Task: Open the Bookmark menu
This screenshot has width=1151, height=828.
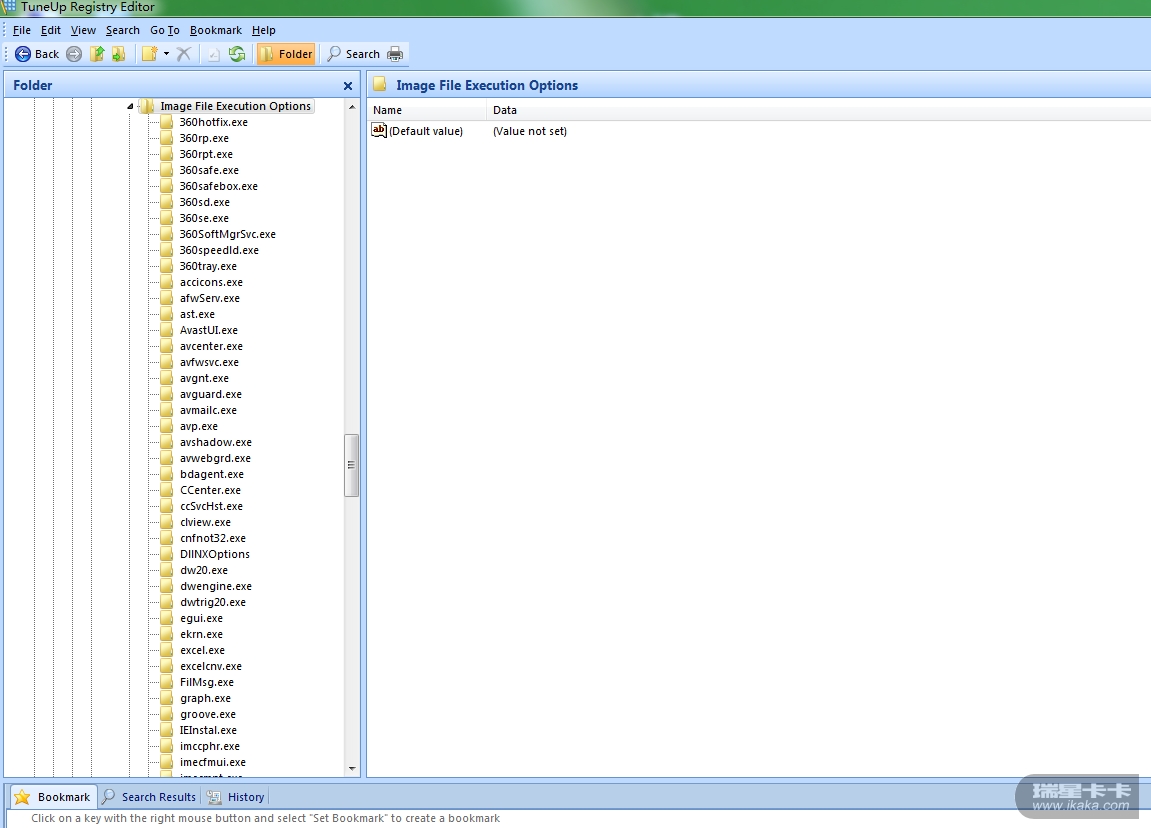Action: tap(215, 30)
